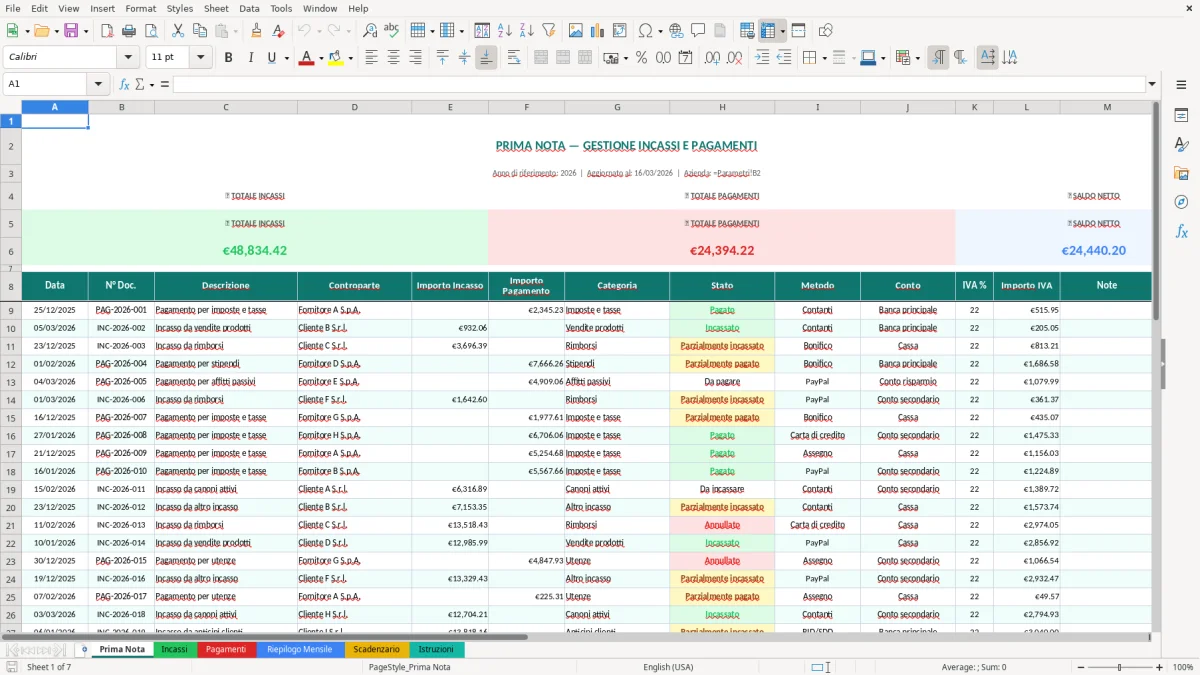Toggle Align Left

[371, 58]
